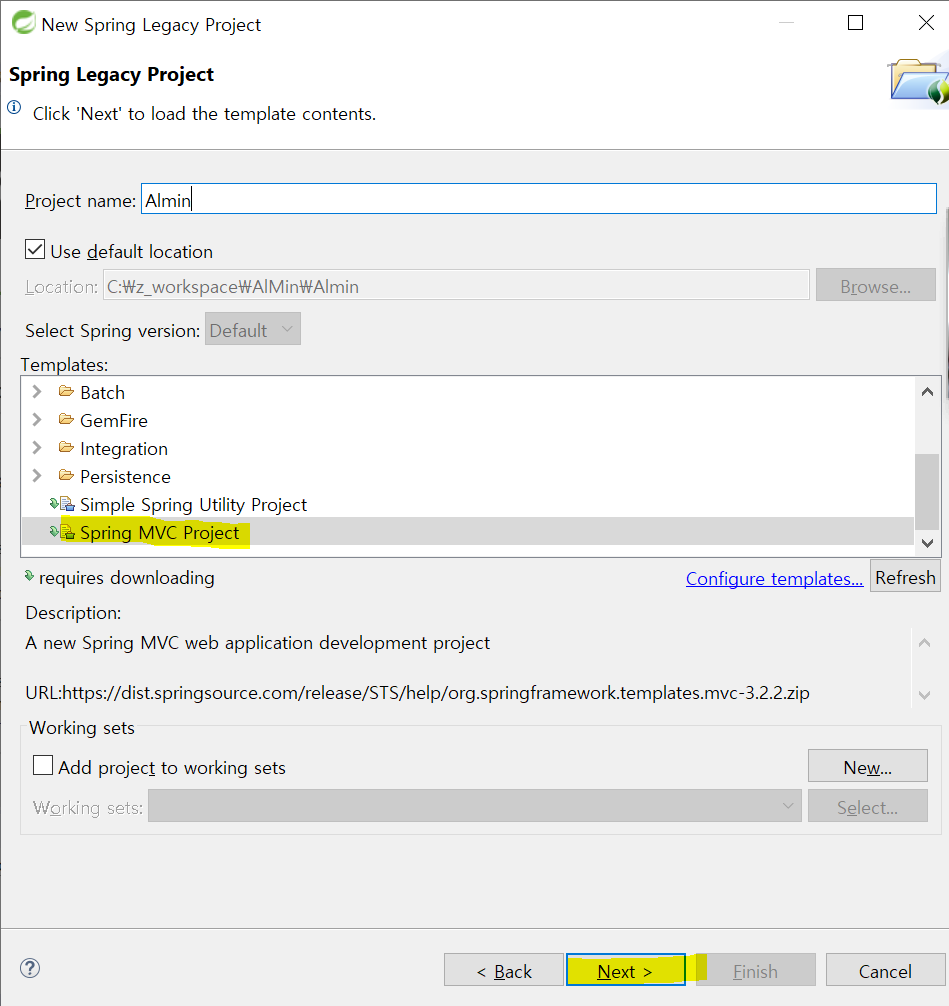The image size is (949, 1006).
Task: Click templates list scroll down arrow
Action: coord(927,543)
